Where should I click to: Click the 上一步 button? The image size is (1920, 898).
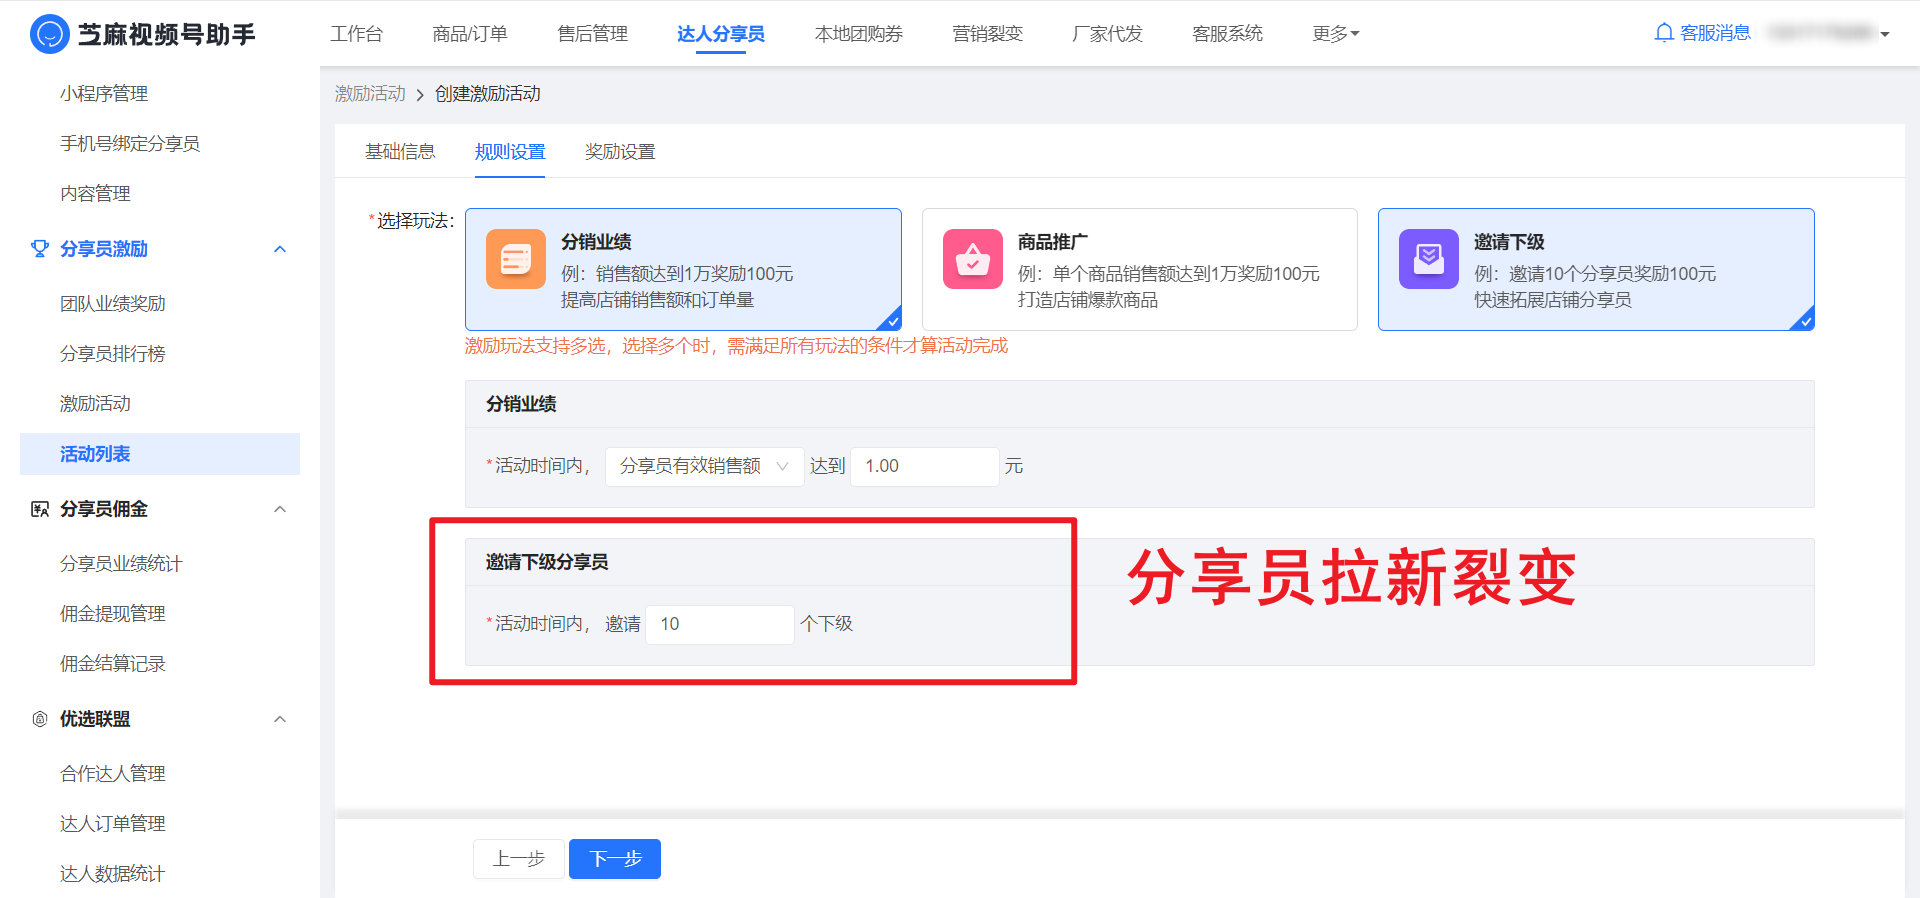pyautogui.click(x=519, y=859)
